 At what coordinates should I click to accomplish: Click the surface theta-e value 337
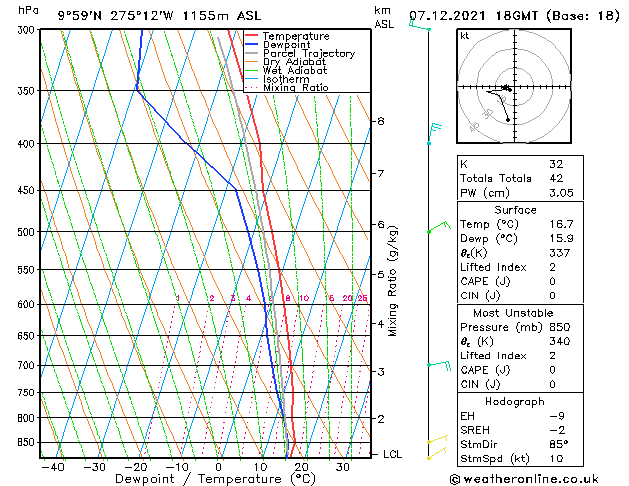(560, 253)
